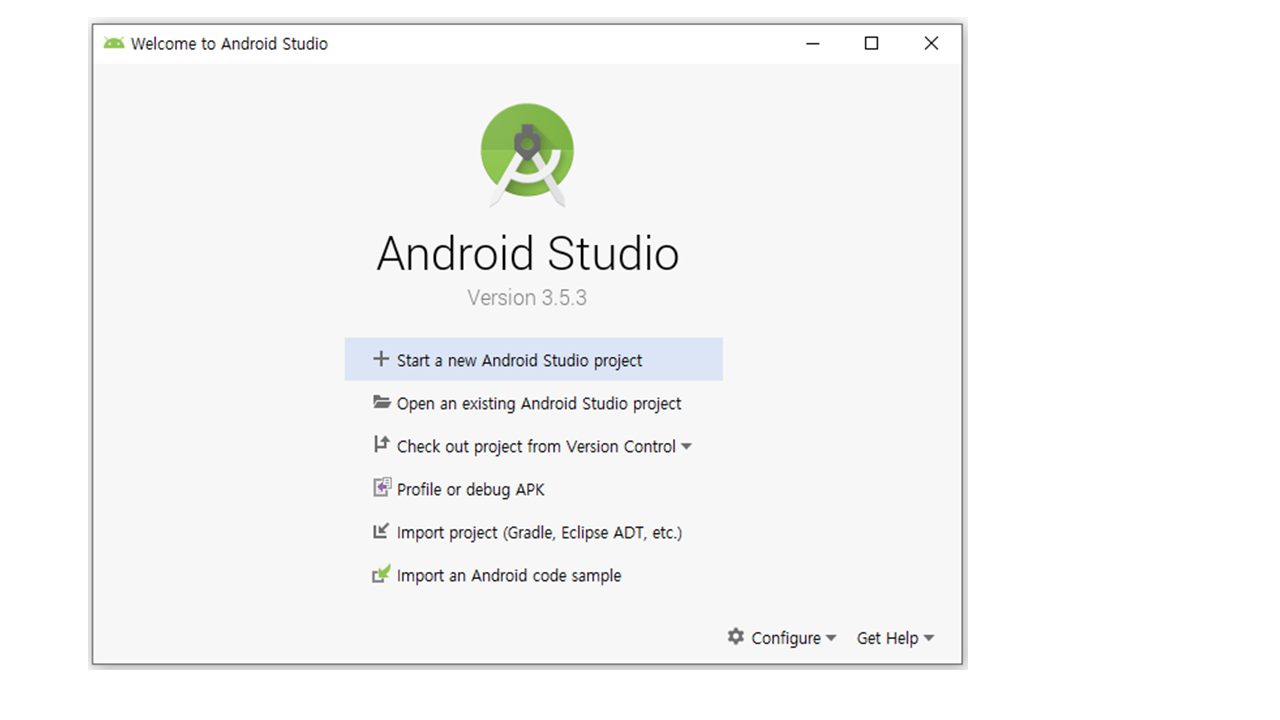Image resolution: width=1280 pixels, height=720 pixels.
Task: Click the version control checkout icon
Action: (381, 445)
